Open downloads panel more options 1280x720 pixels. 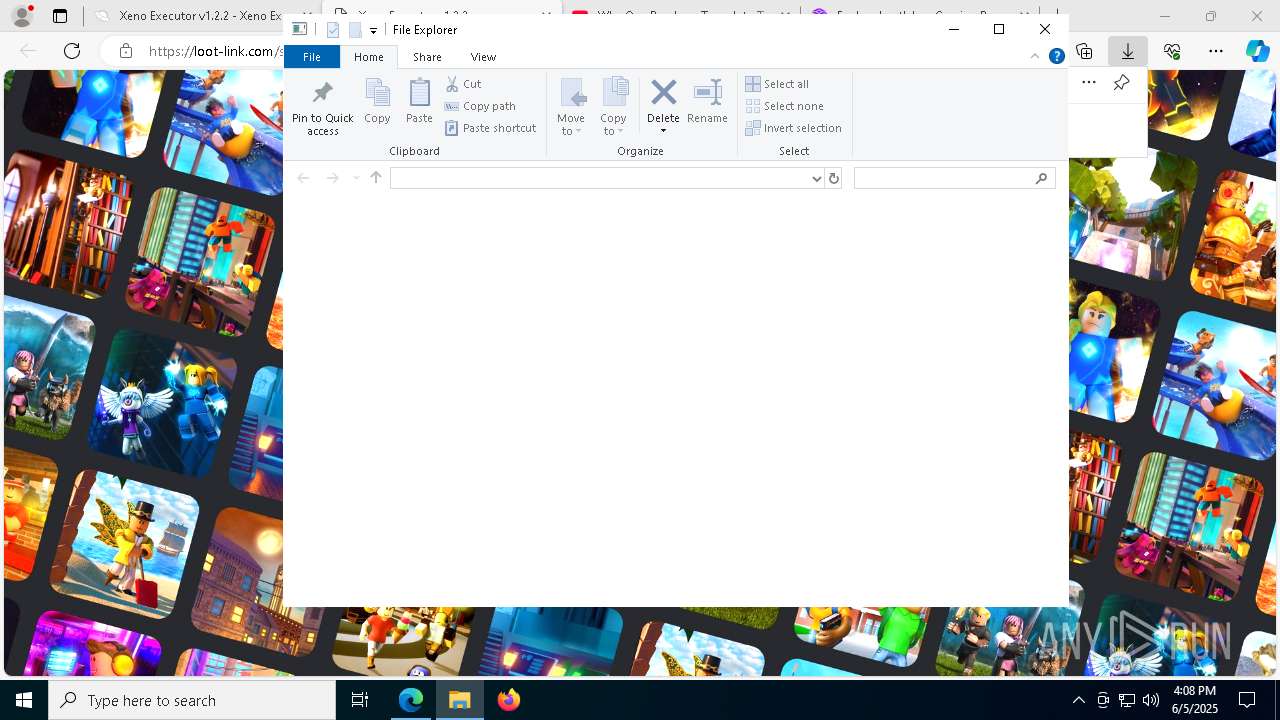tap(1089, 83)
